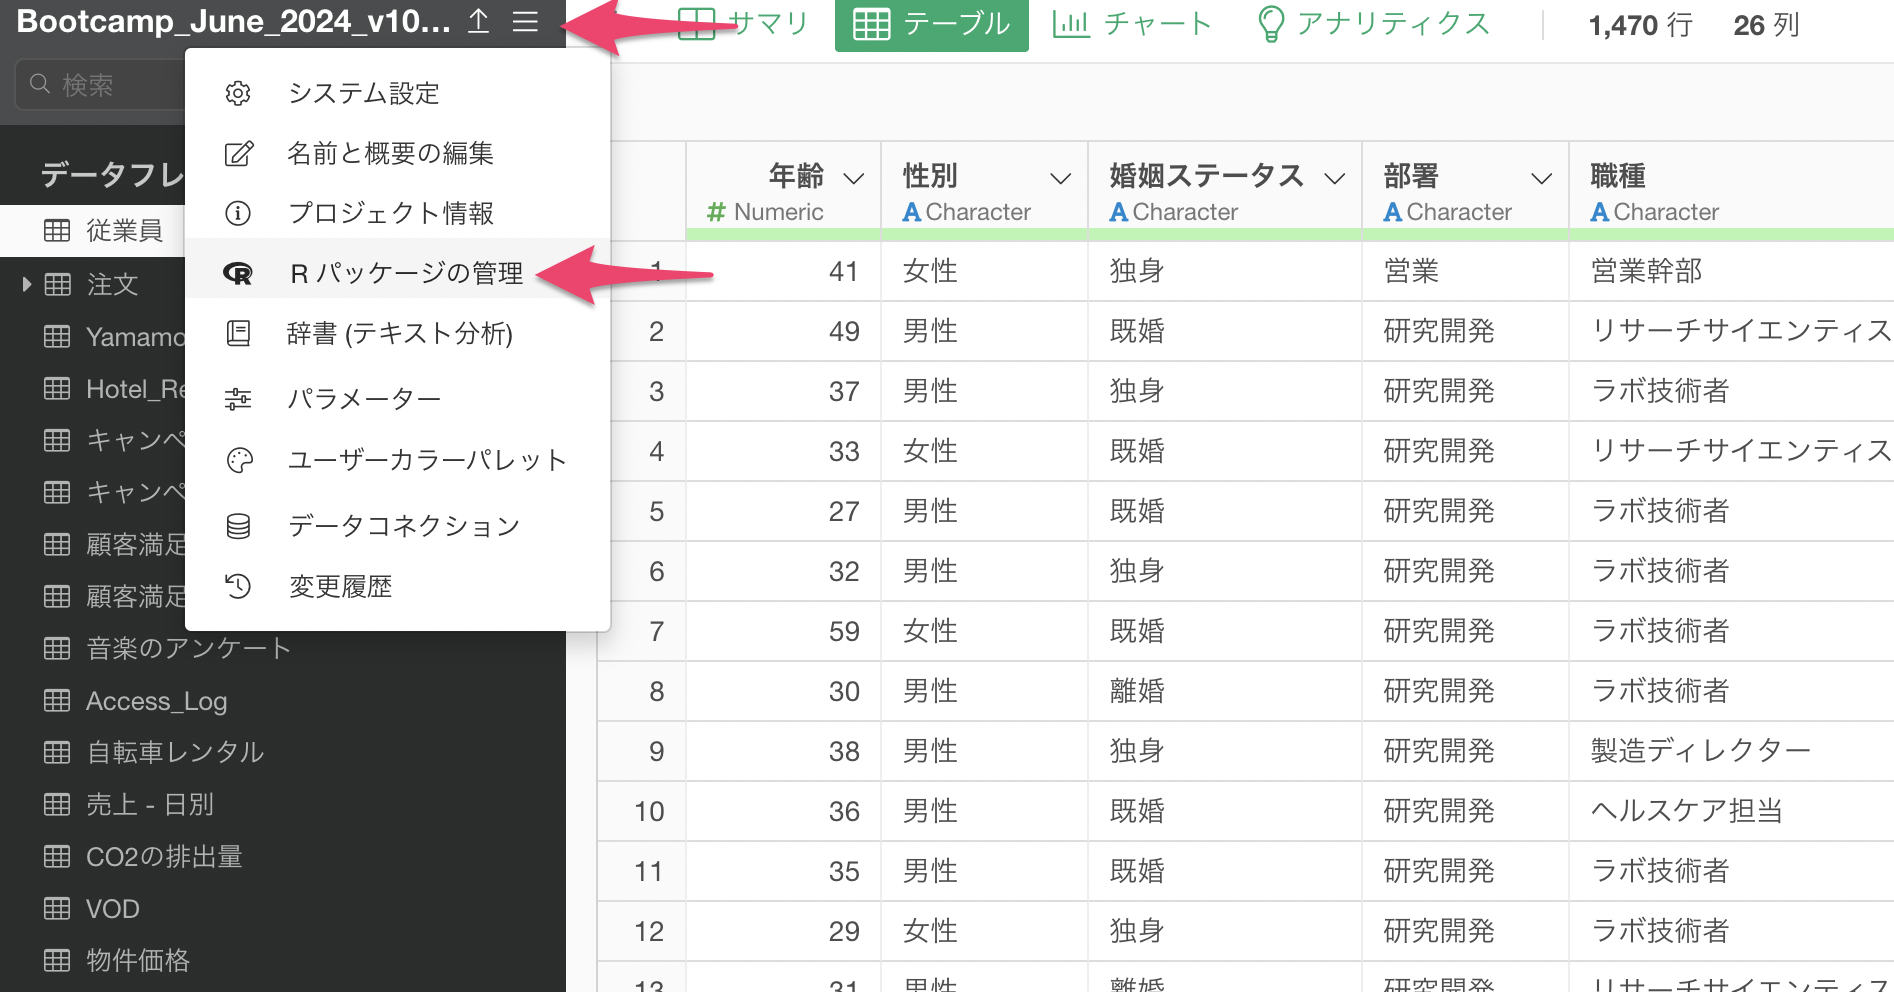Open the 性別 column dropdown chevron
The image size is (1894, 992).
(x=1060, y=178)
